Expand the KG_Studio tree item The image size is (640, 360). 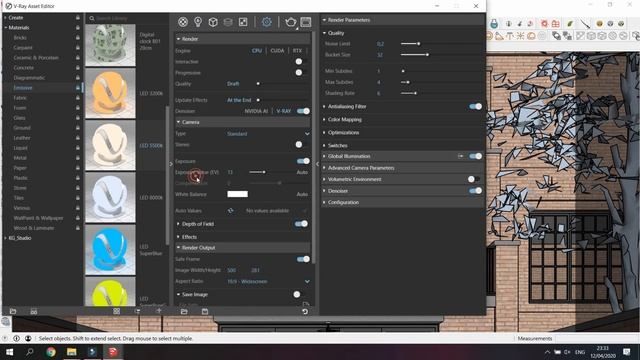point(5,238)
